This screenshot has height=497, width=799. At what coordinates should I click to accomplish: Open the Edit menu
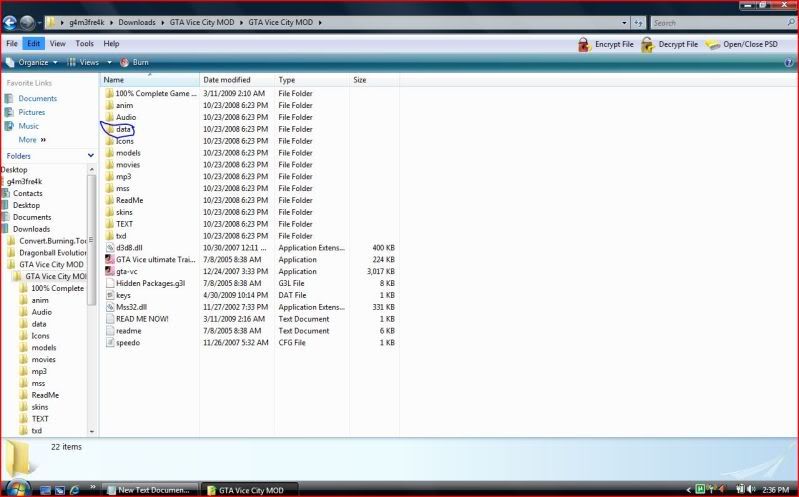[x=34, y=44]
